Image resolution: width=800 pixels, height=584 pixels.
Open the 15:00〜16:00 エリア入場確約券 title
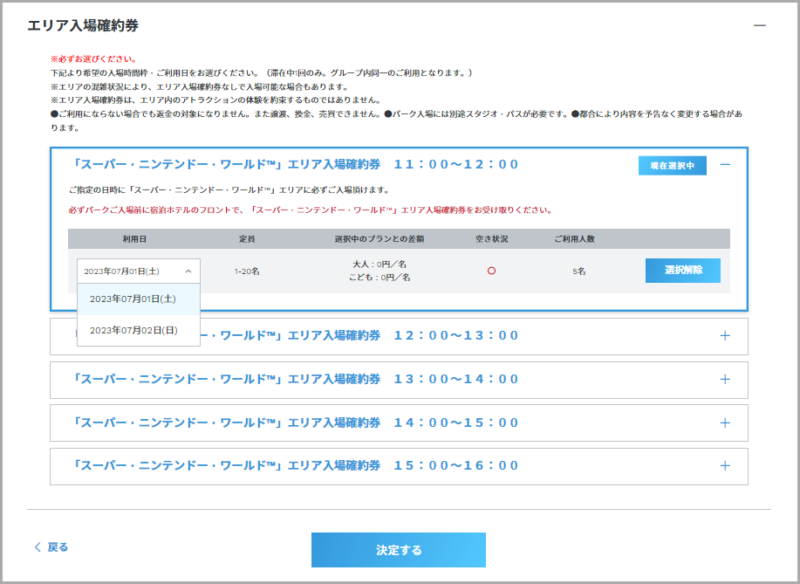tap(294, 466)
